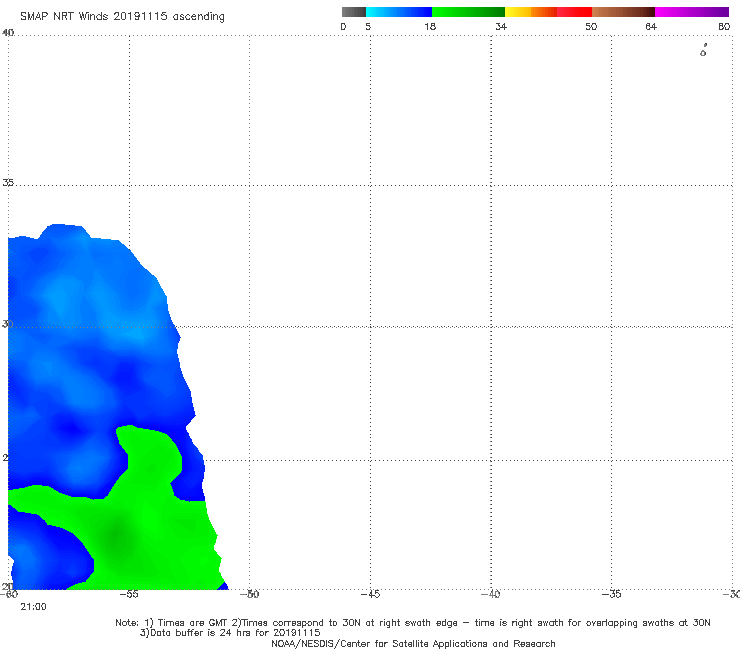Click the longitude label '-55' on bottom axis
The image size is (740, 650).
click(129, 594)
